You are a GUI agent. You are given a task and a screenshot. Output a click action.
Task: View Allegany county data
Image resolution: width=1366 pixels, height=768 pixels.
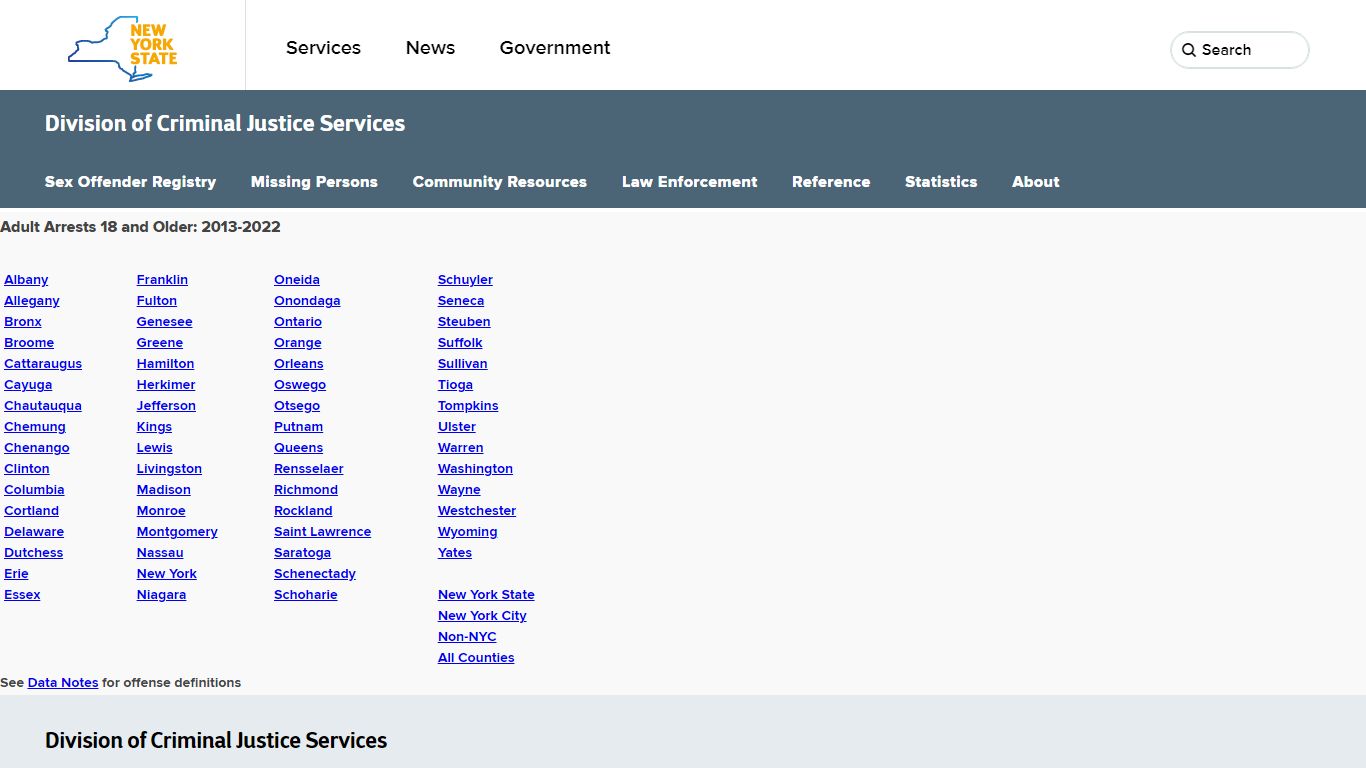tap(32, 301)
